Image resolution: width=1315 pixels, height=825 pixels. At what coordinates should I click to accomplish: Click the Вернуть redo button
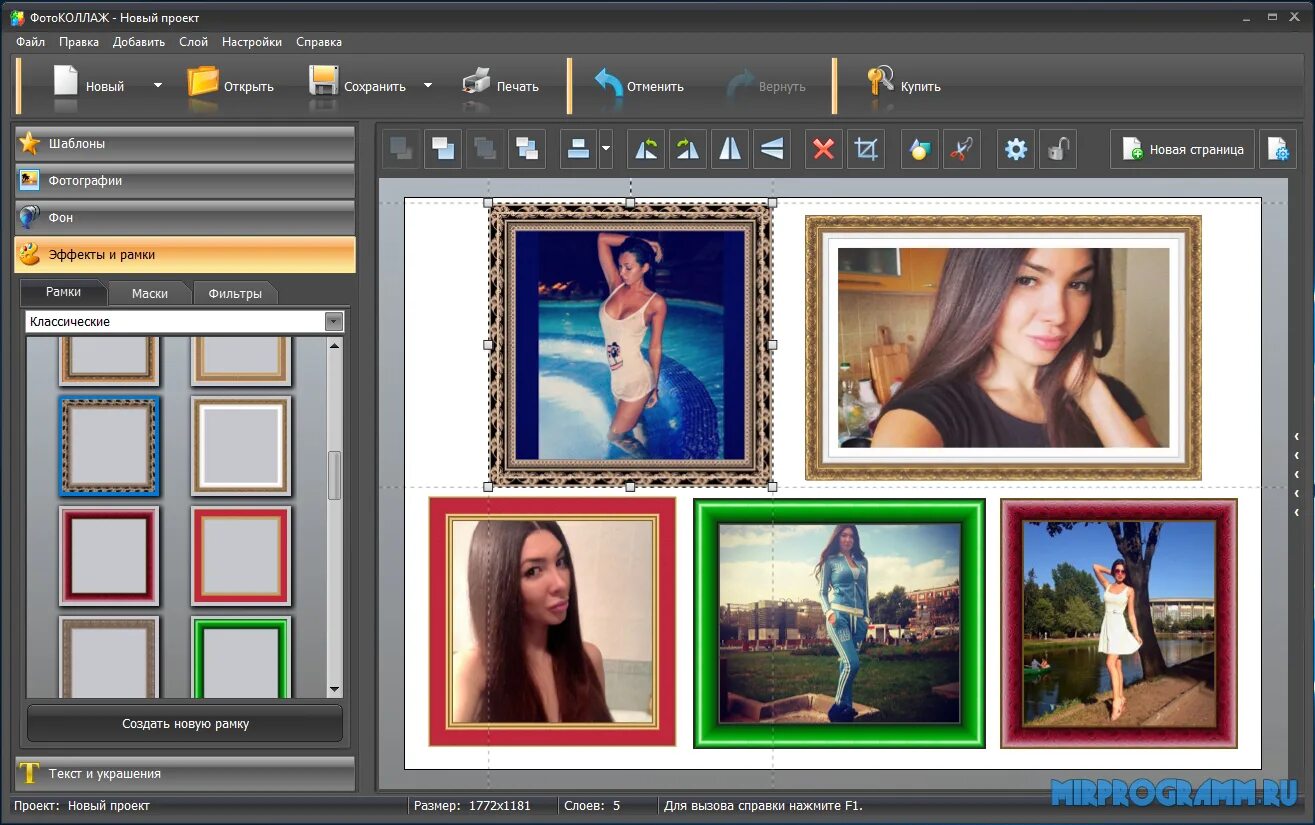pyautogui.click(x=766, y=86)
